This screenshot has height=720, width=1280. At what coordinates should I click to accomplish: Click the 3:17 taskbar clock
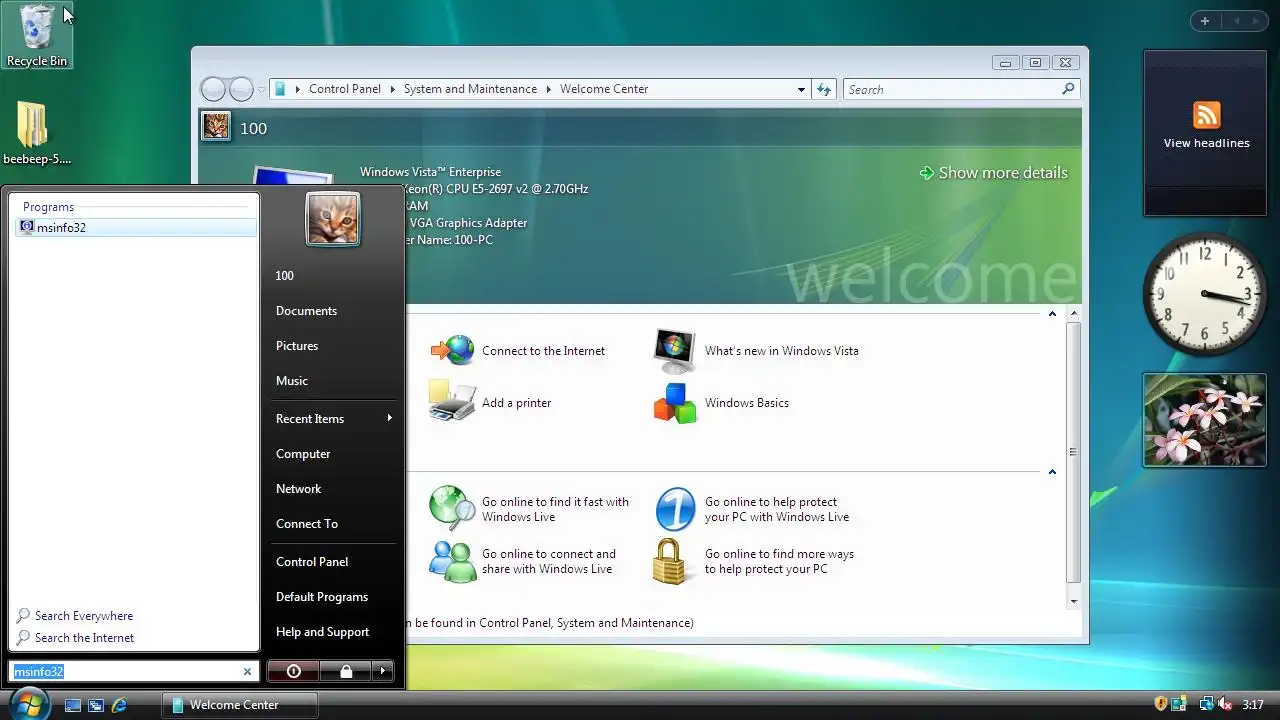point(1252,704)
